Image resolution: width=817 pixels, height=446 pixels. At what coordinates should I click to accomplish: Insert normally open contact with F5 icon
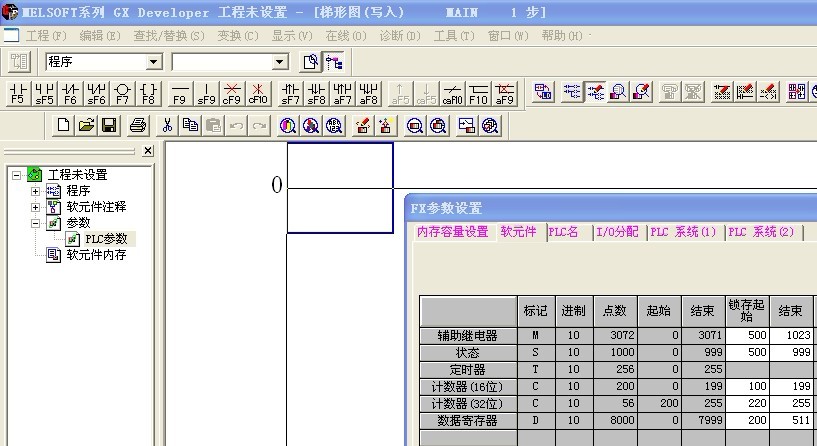[18, 93]
